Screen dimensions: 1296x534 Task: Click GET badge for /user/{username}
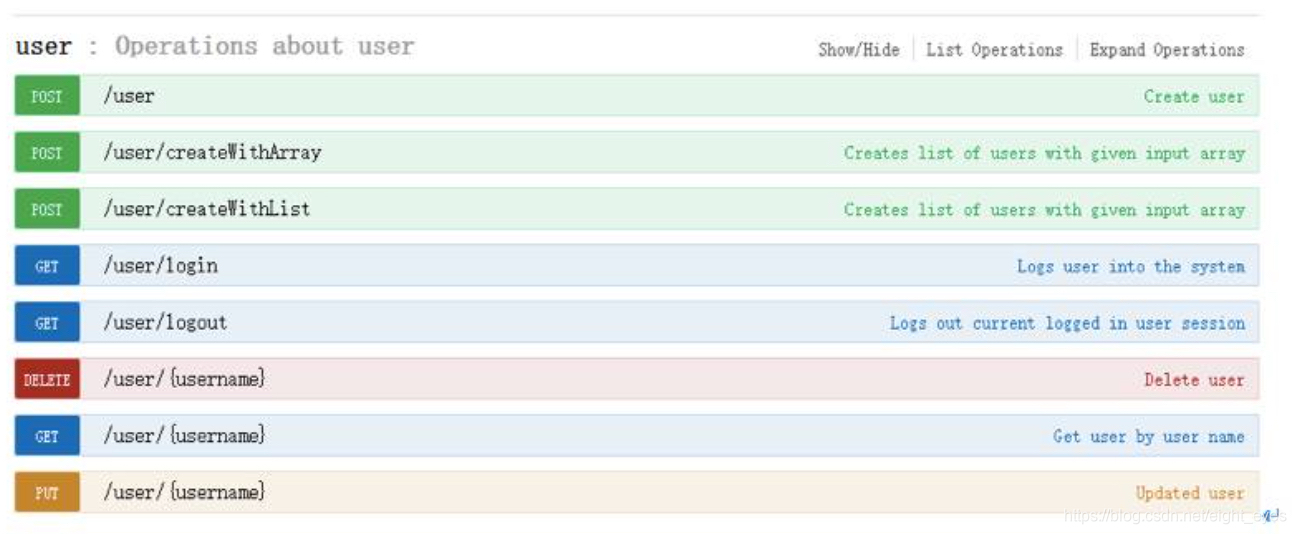[x=47, y=436]
